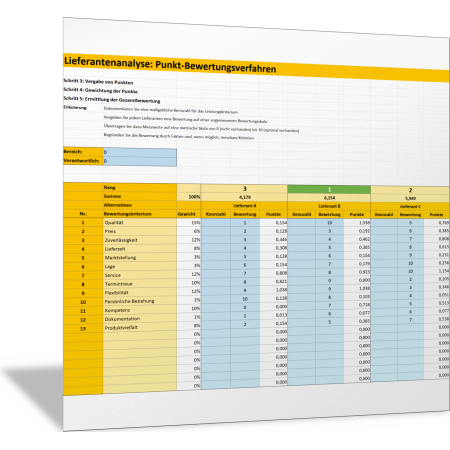
Task: Click the Preis criterion cell
Action: click(140, 231)
